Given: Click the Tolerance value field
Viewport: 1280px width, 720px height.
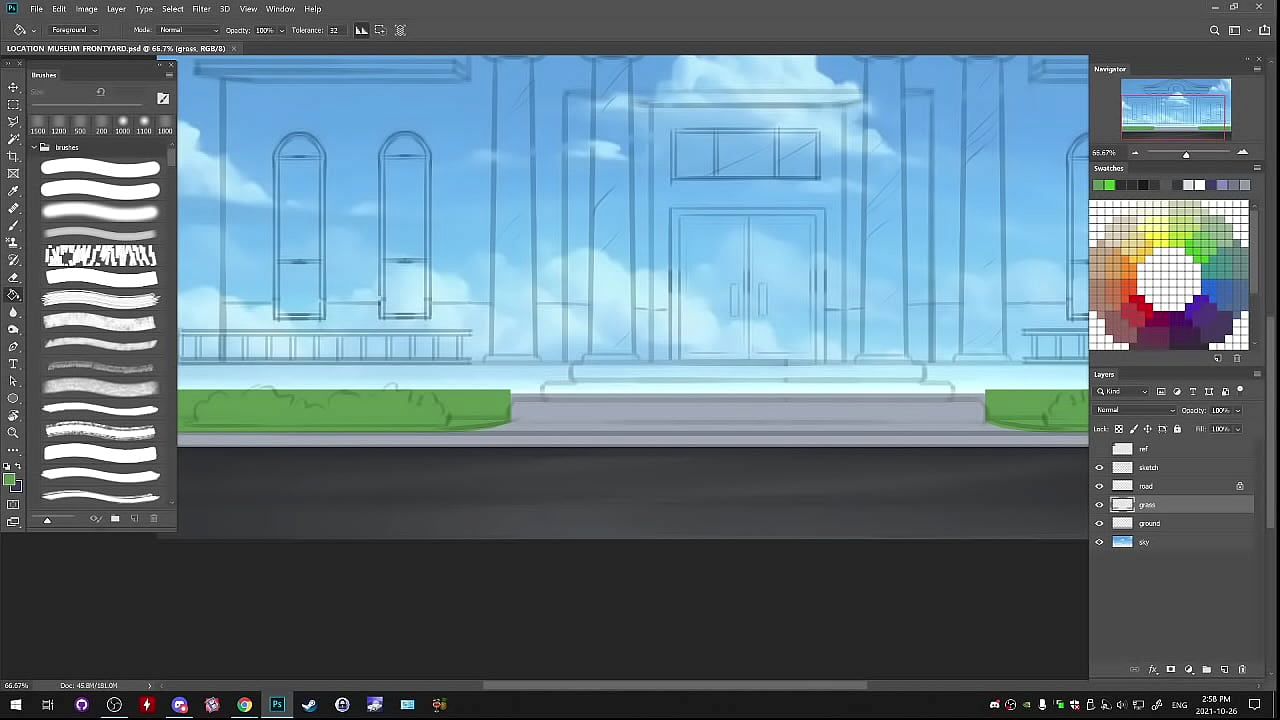Looking at the screenshot, I should click(x=334, y=30).
